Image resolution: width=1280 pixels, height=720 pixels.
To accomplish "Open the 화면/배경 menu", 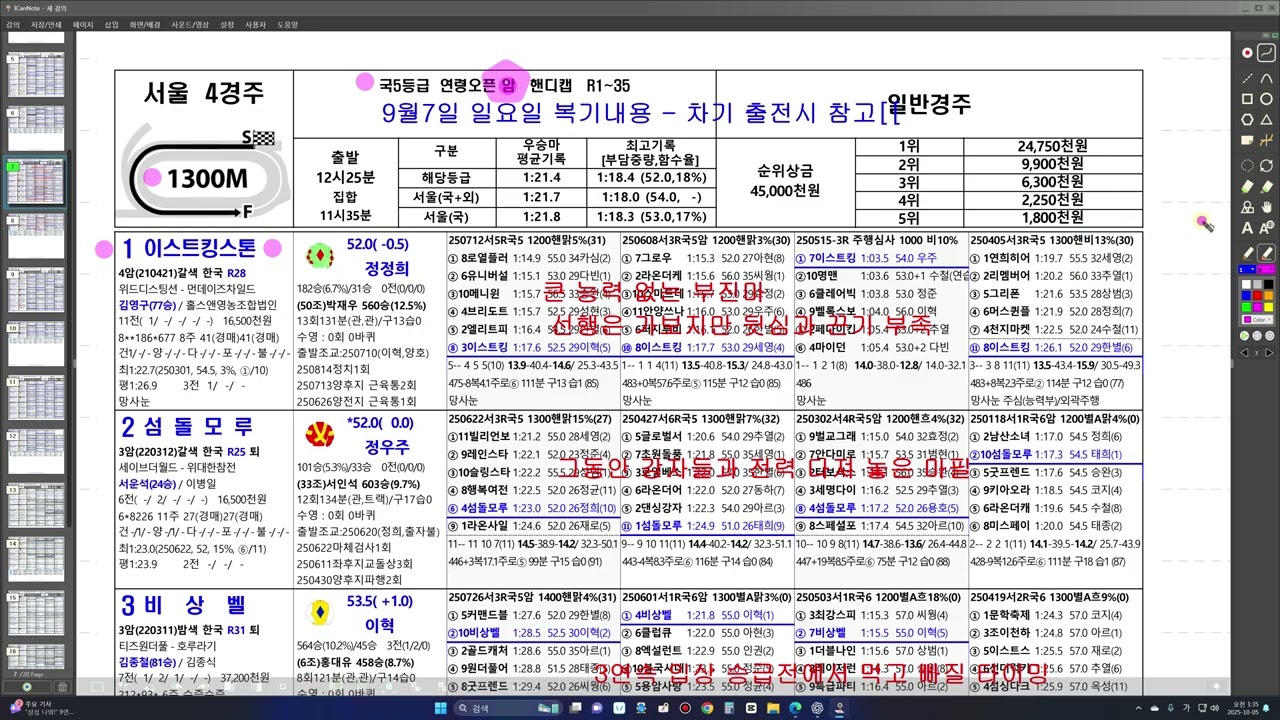I will point(145,24).
